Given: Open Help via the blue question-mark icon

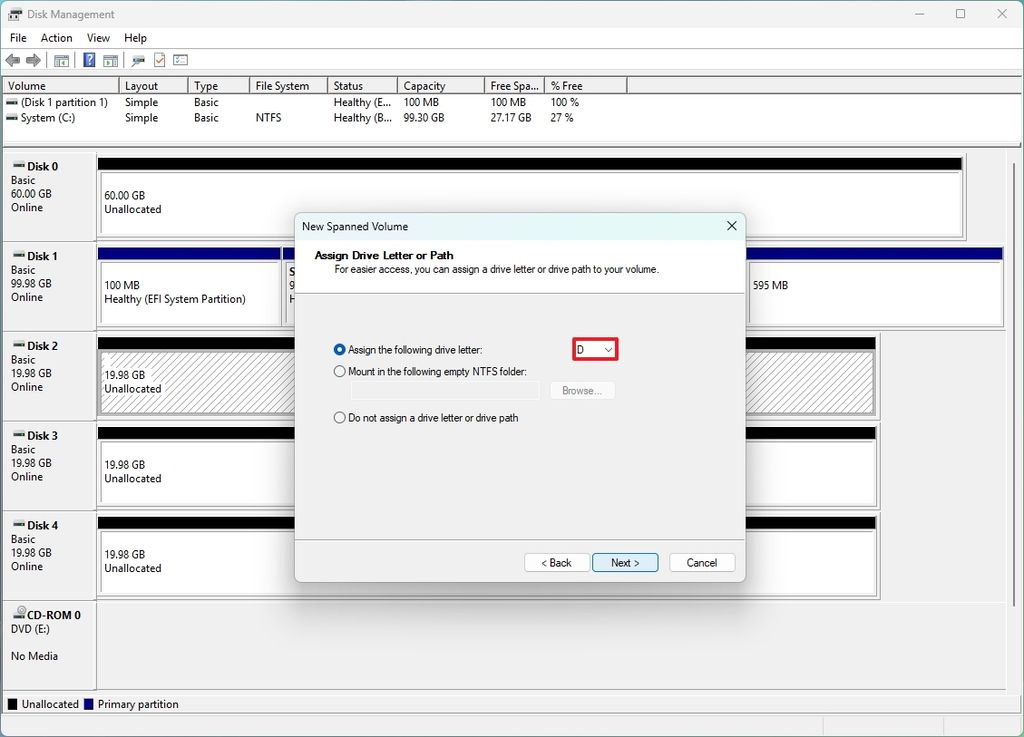Looking at the screenshot, I should [89, 61].
